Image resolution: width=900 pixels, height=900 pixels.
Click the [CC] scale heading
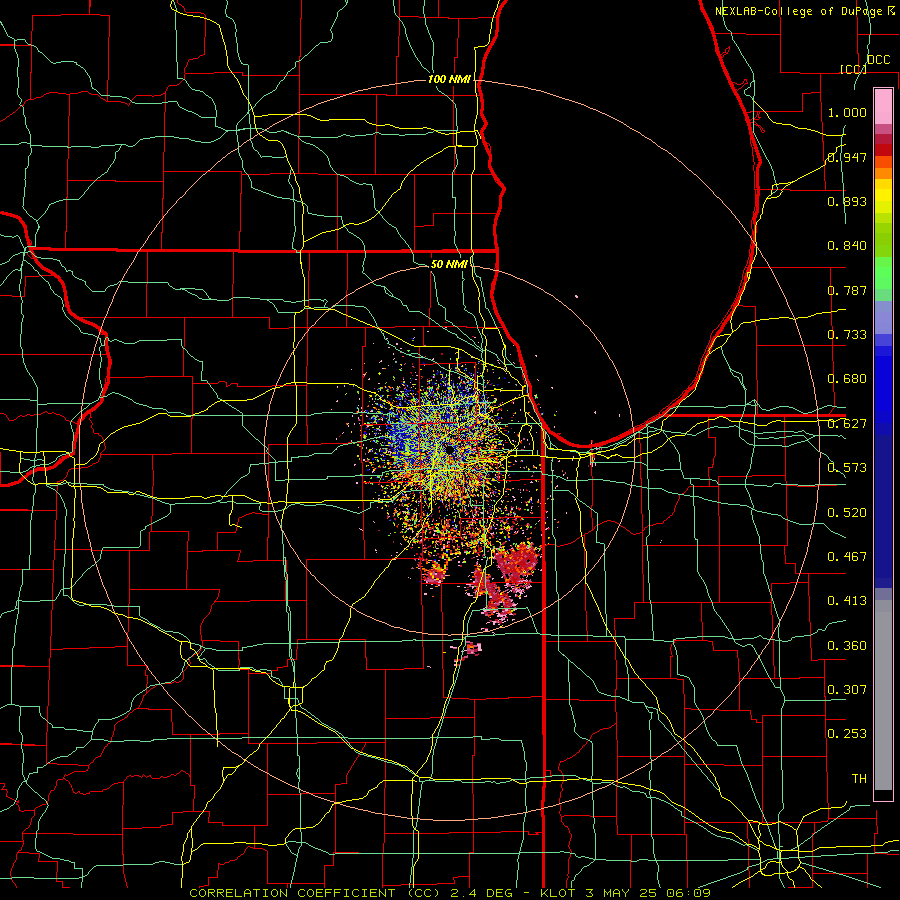point(853,69)
